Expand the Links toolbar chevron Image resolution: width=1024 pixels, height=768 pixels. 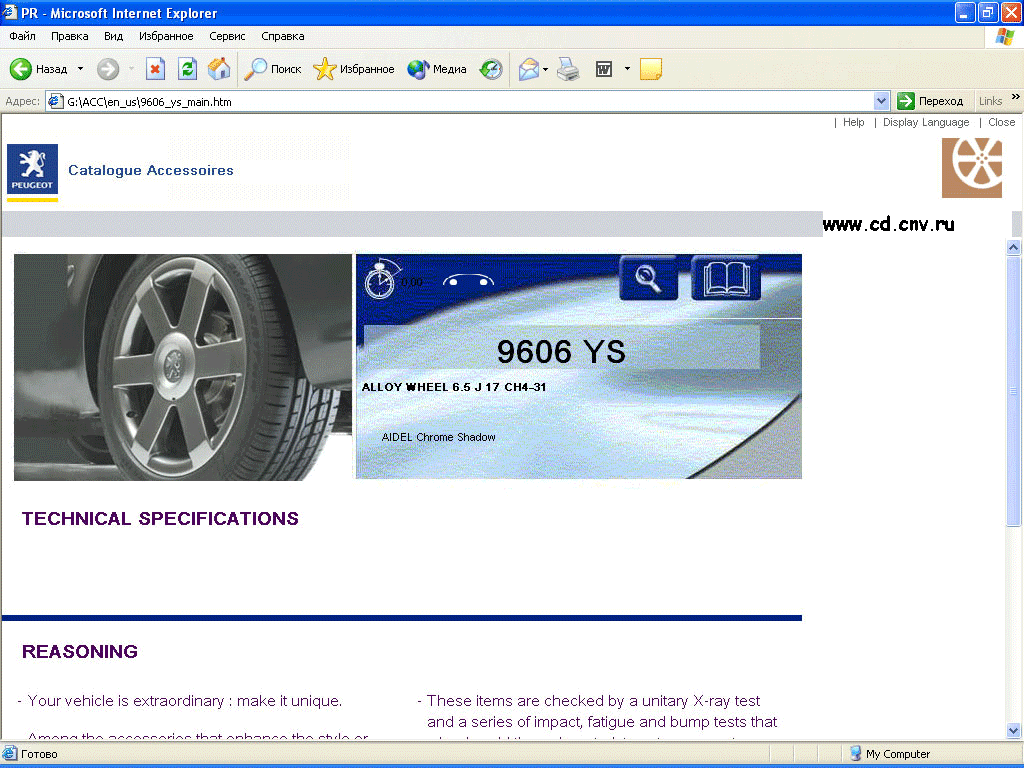point(1016,97)
